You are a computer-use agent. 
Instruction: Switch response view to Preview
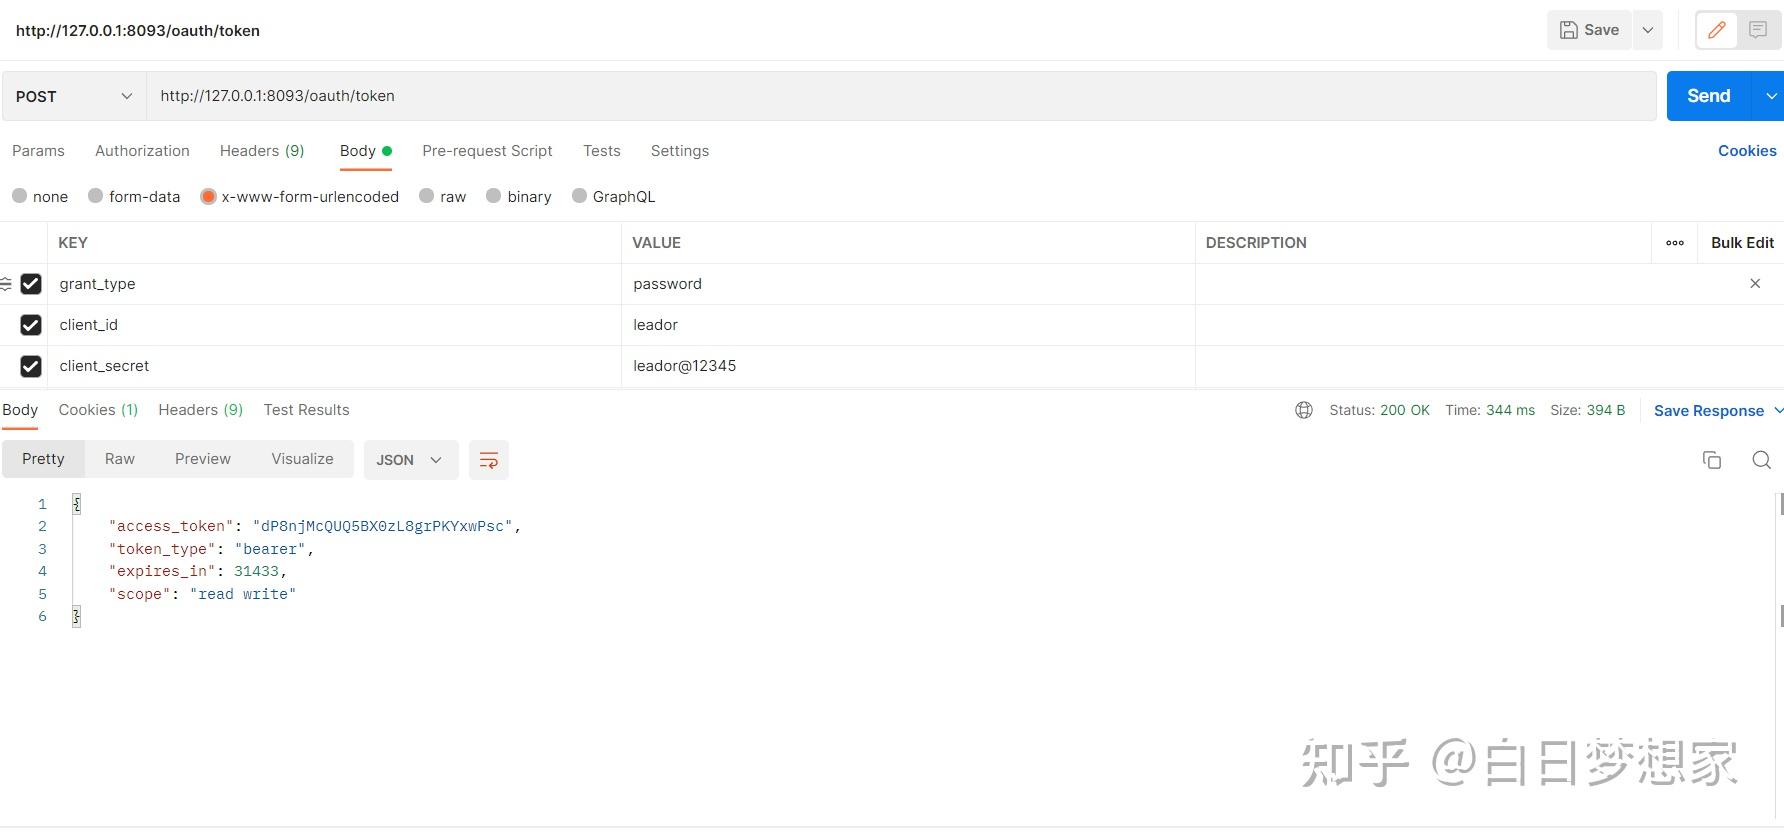pos(203,459)
